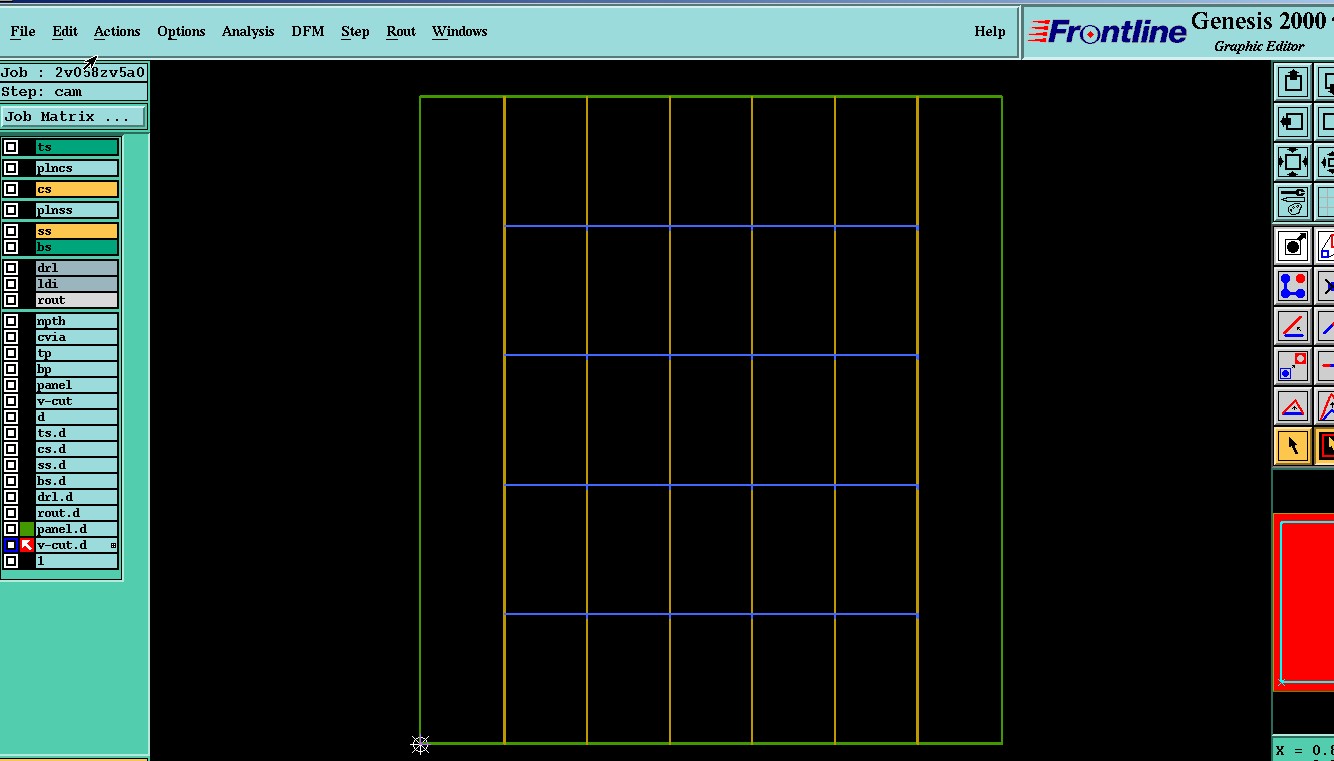Select the tp layer name
Screen dimensions: 1334x761
[x=77, y=353]
